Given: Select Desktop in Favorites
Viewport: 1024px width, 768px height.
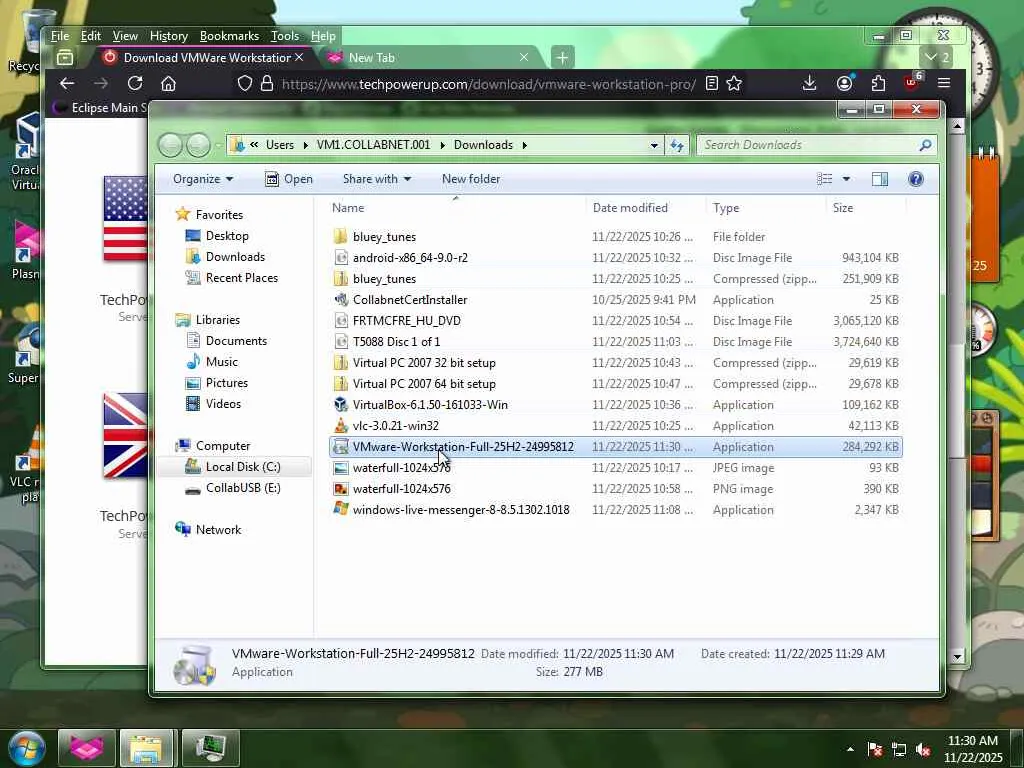Looking at the screenshot, I should click(227, 236).
